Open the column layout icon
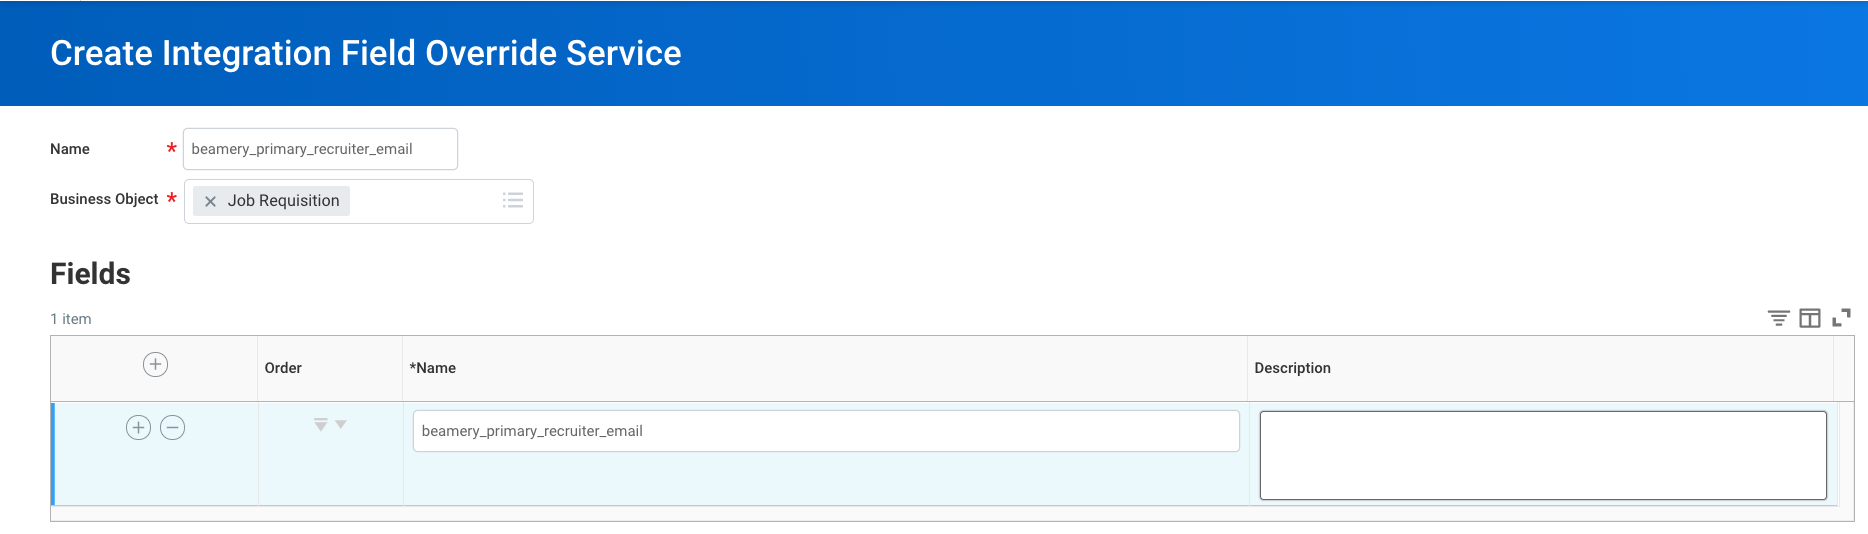 [x=1810, y=318]
